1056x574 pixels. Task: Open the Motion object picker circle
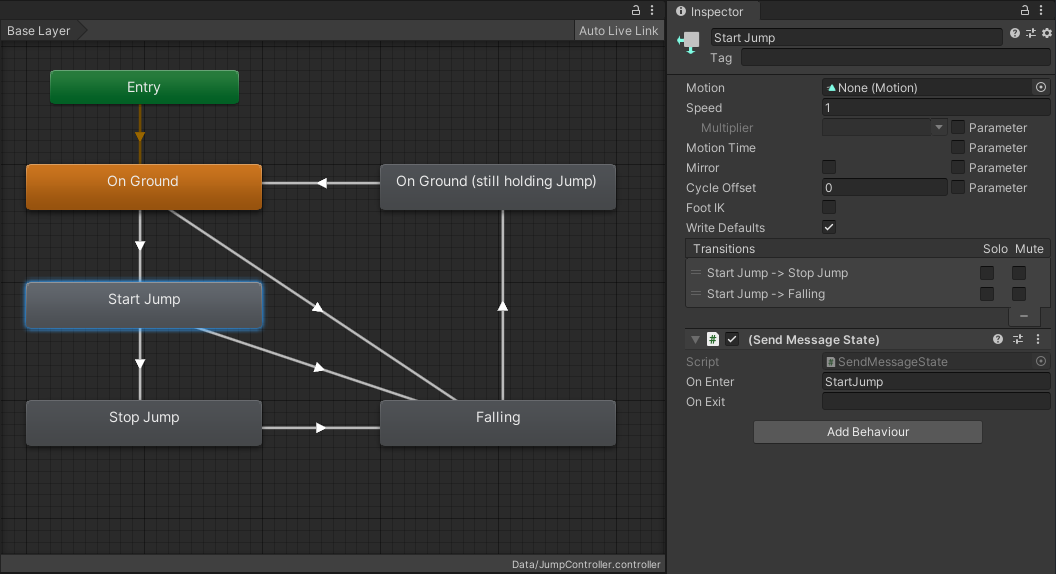click(1041, 87)
